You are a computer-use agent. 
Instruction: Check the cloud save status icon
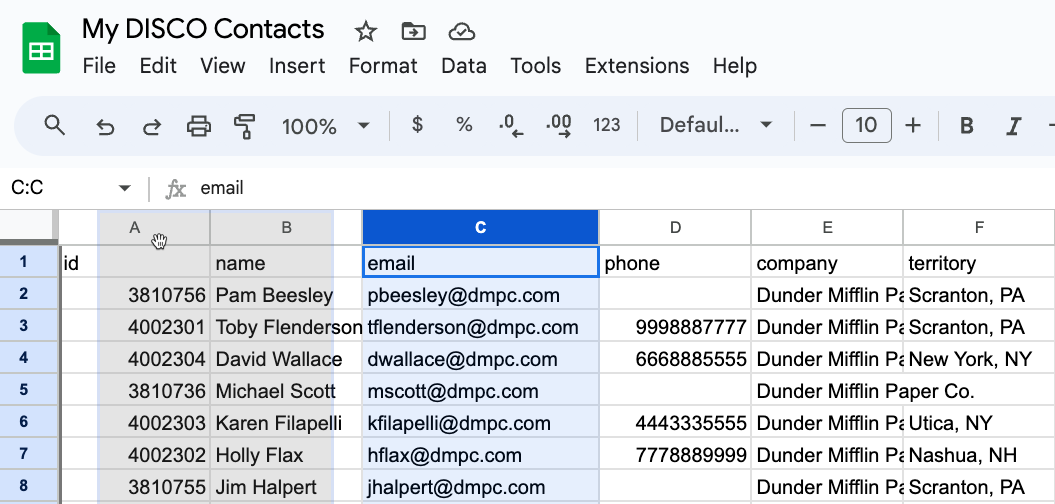point(461,32)
